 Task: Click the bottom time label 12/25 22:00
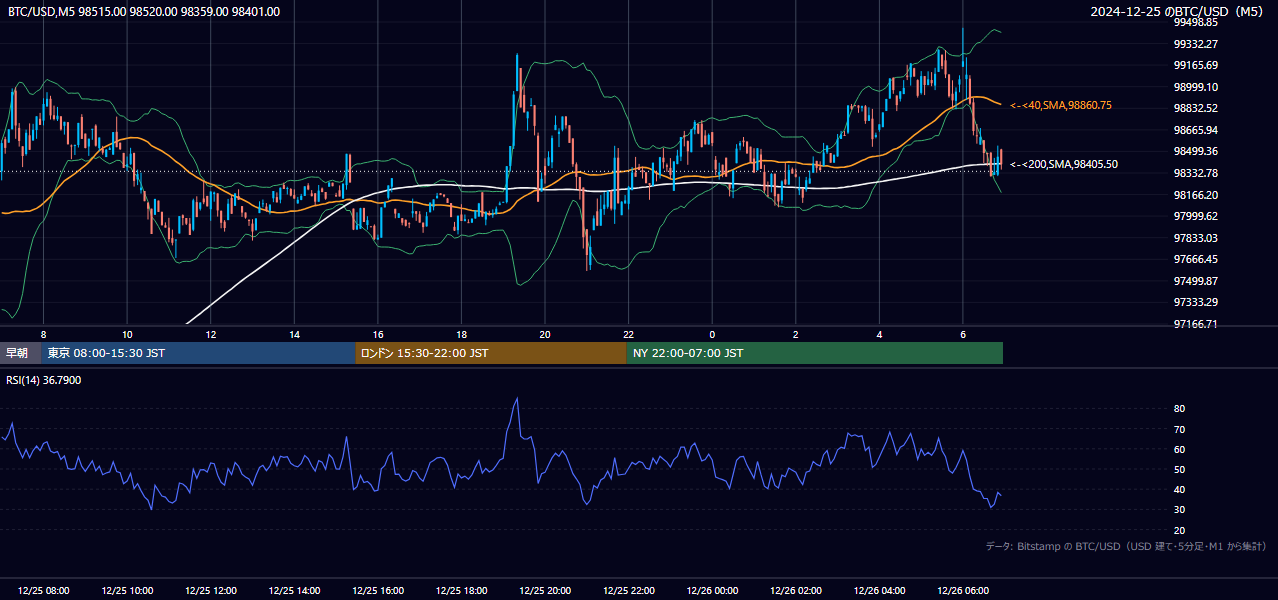tap(629, 591)
